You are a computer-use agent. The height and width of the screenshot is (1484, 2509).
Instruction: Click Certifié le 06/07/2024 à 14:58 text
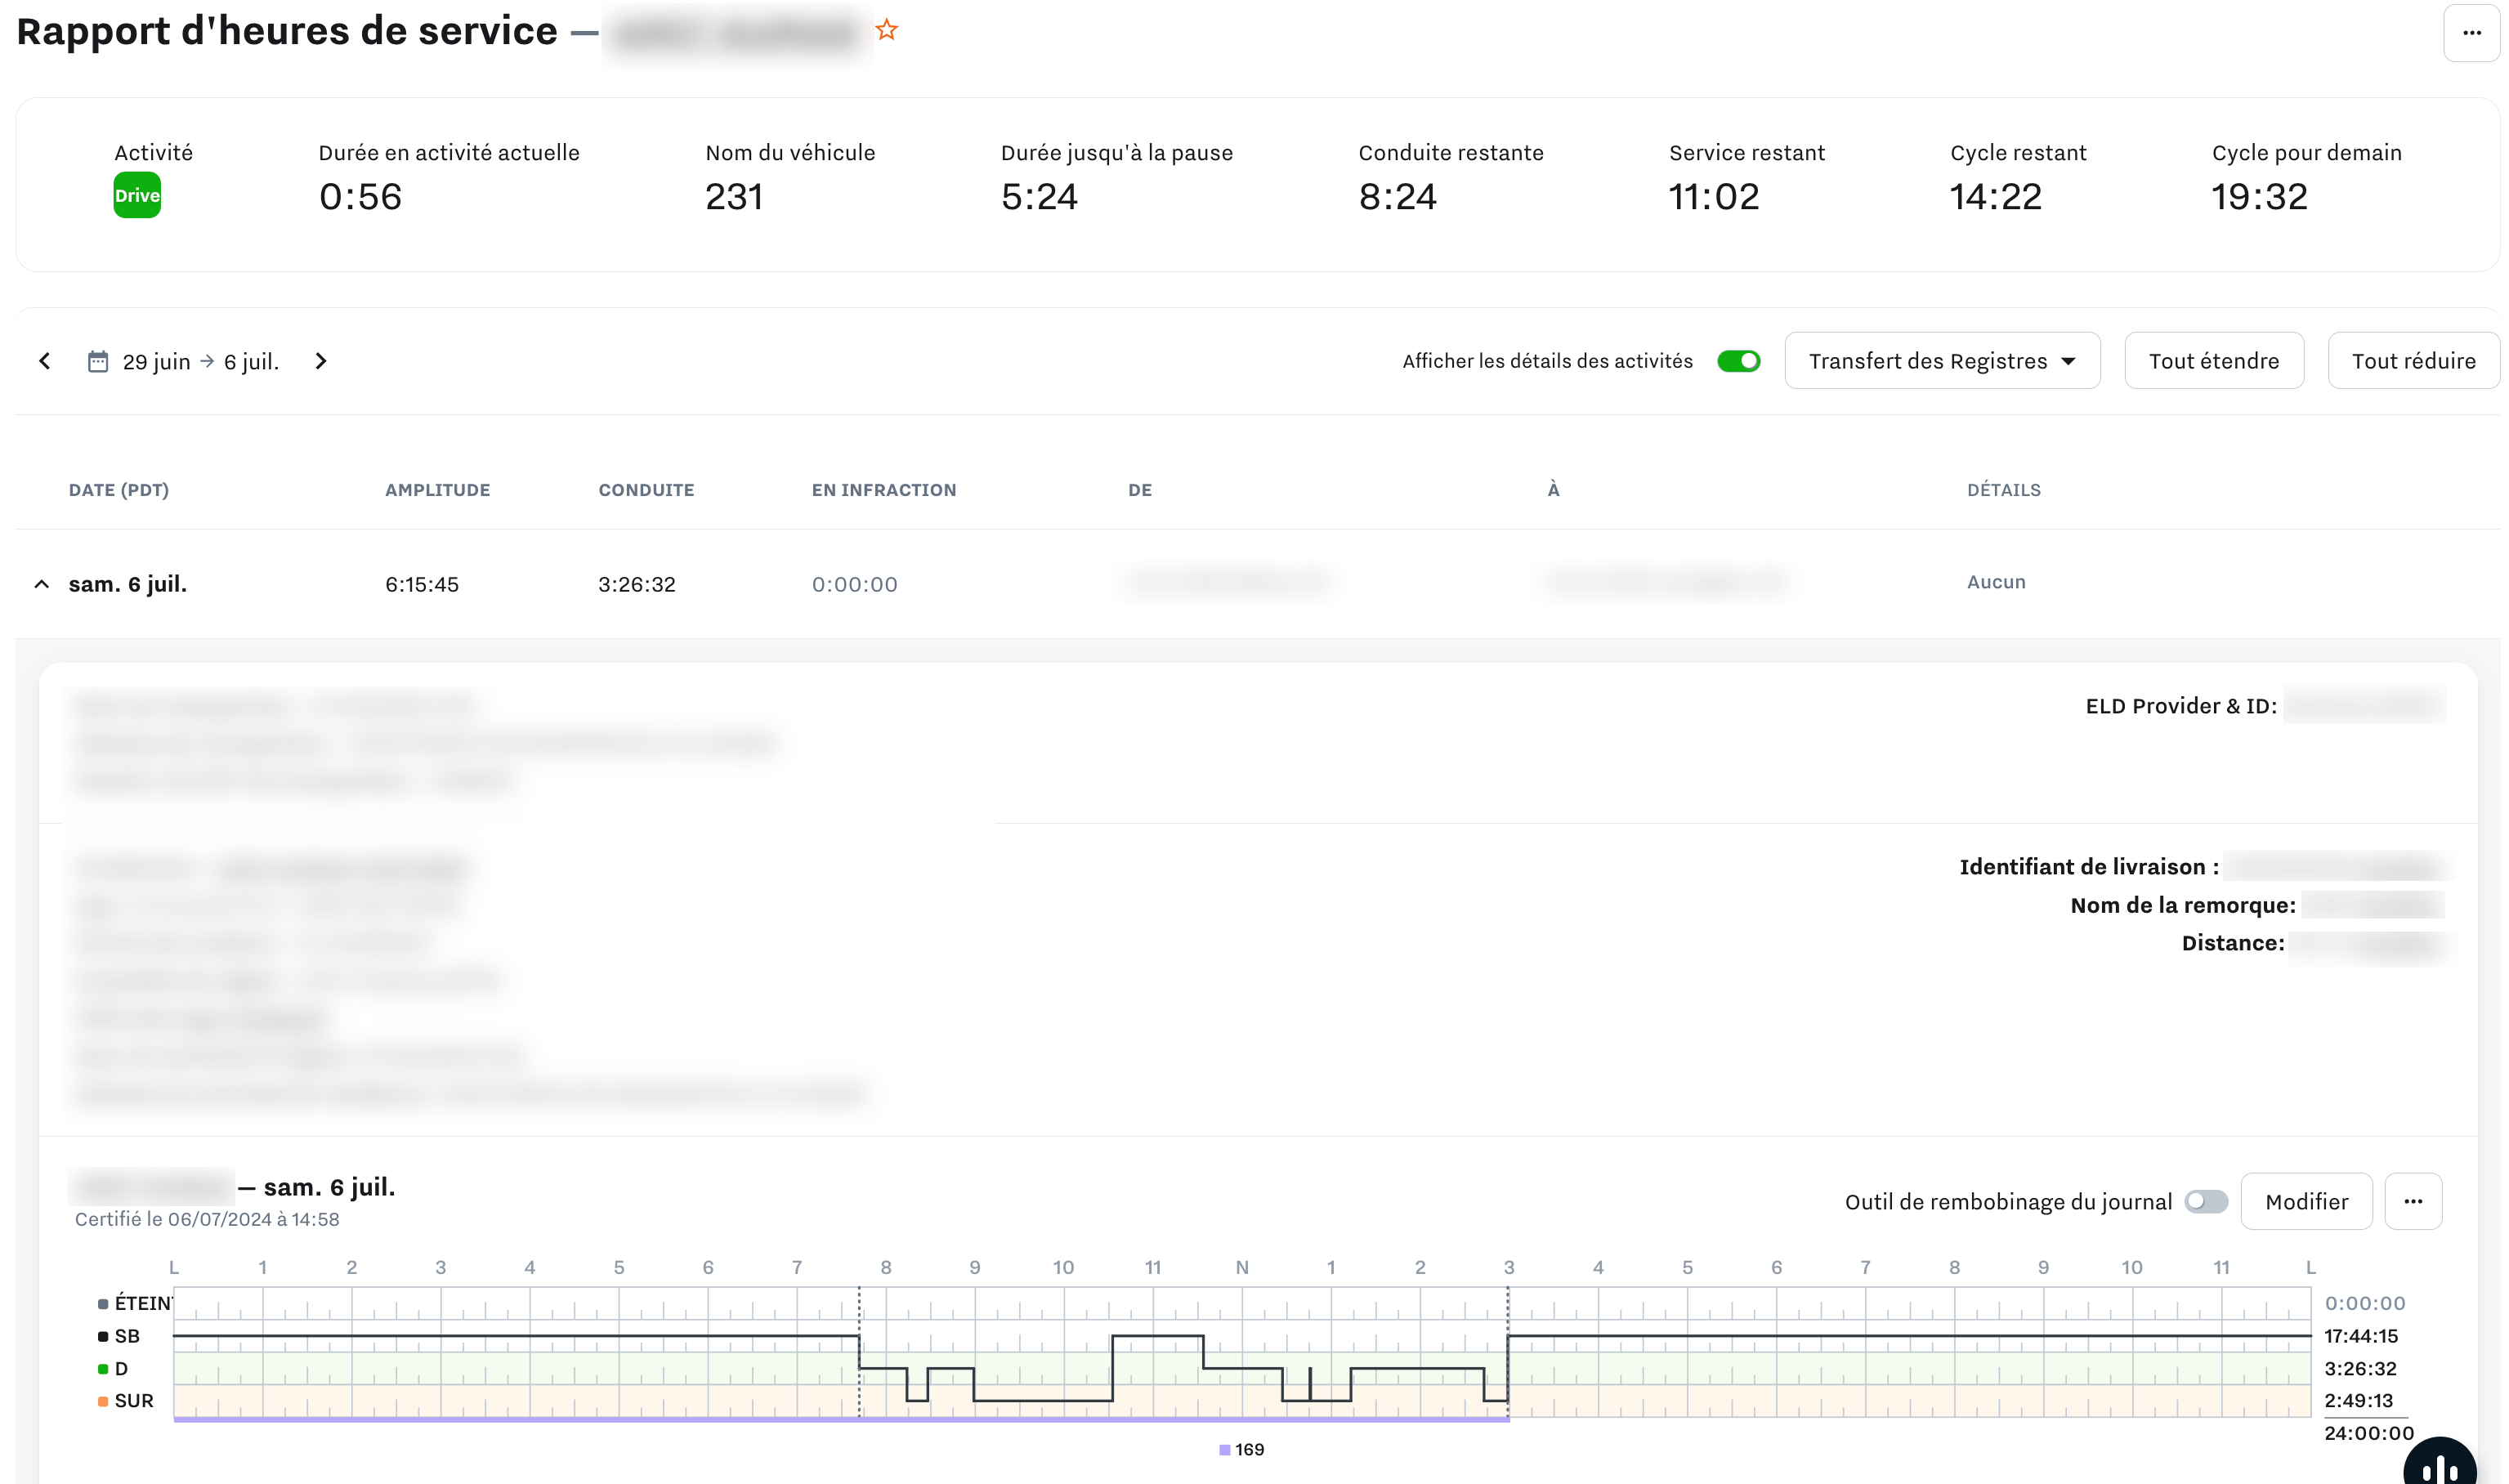(207, 1219)
